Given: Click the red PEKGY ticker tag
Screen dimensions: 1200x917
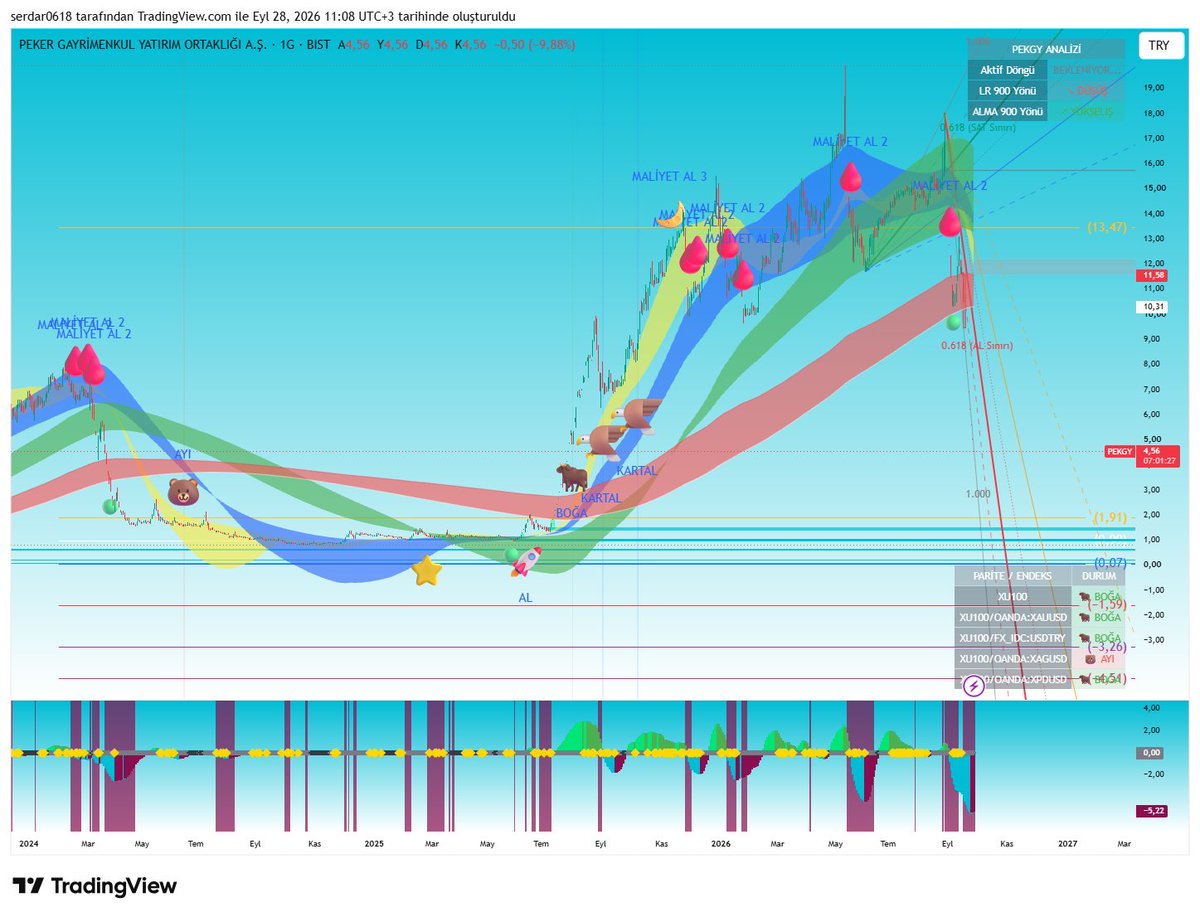Looking at the screenshot, I should (x=1118, y=452).
